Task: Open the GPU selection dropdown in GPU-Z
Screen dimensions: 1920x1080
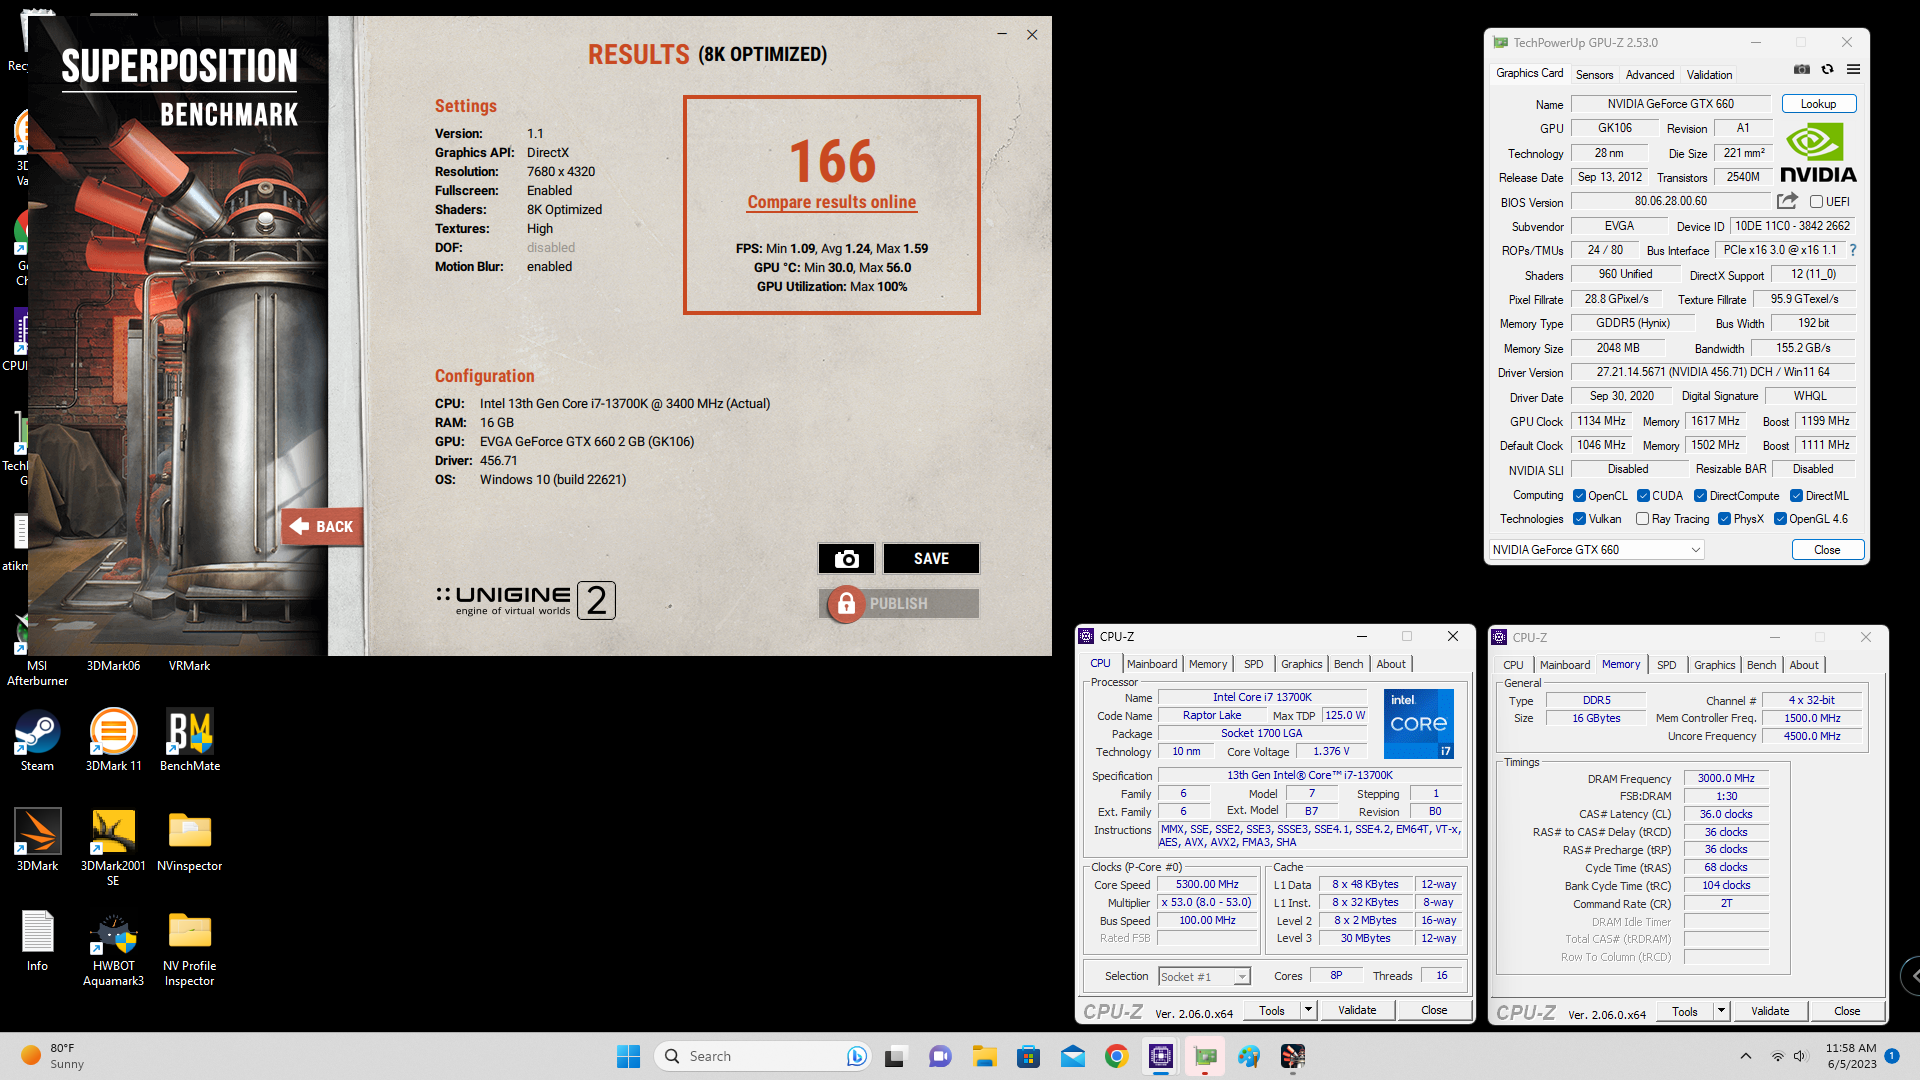Action: 1596,550
